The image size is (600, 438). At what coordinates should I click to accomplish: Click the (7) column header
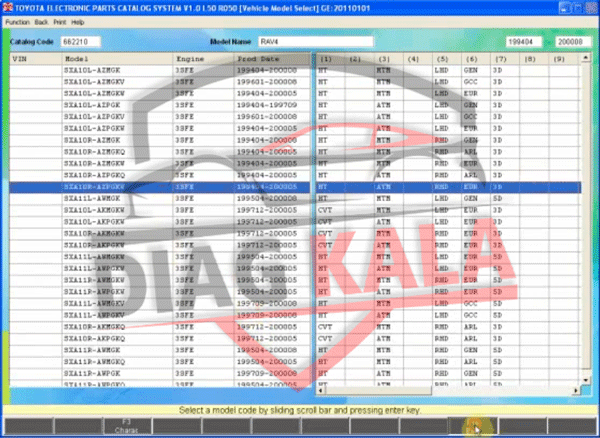(505, 59)
